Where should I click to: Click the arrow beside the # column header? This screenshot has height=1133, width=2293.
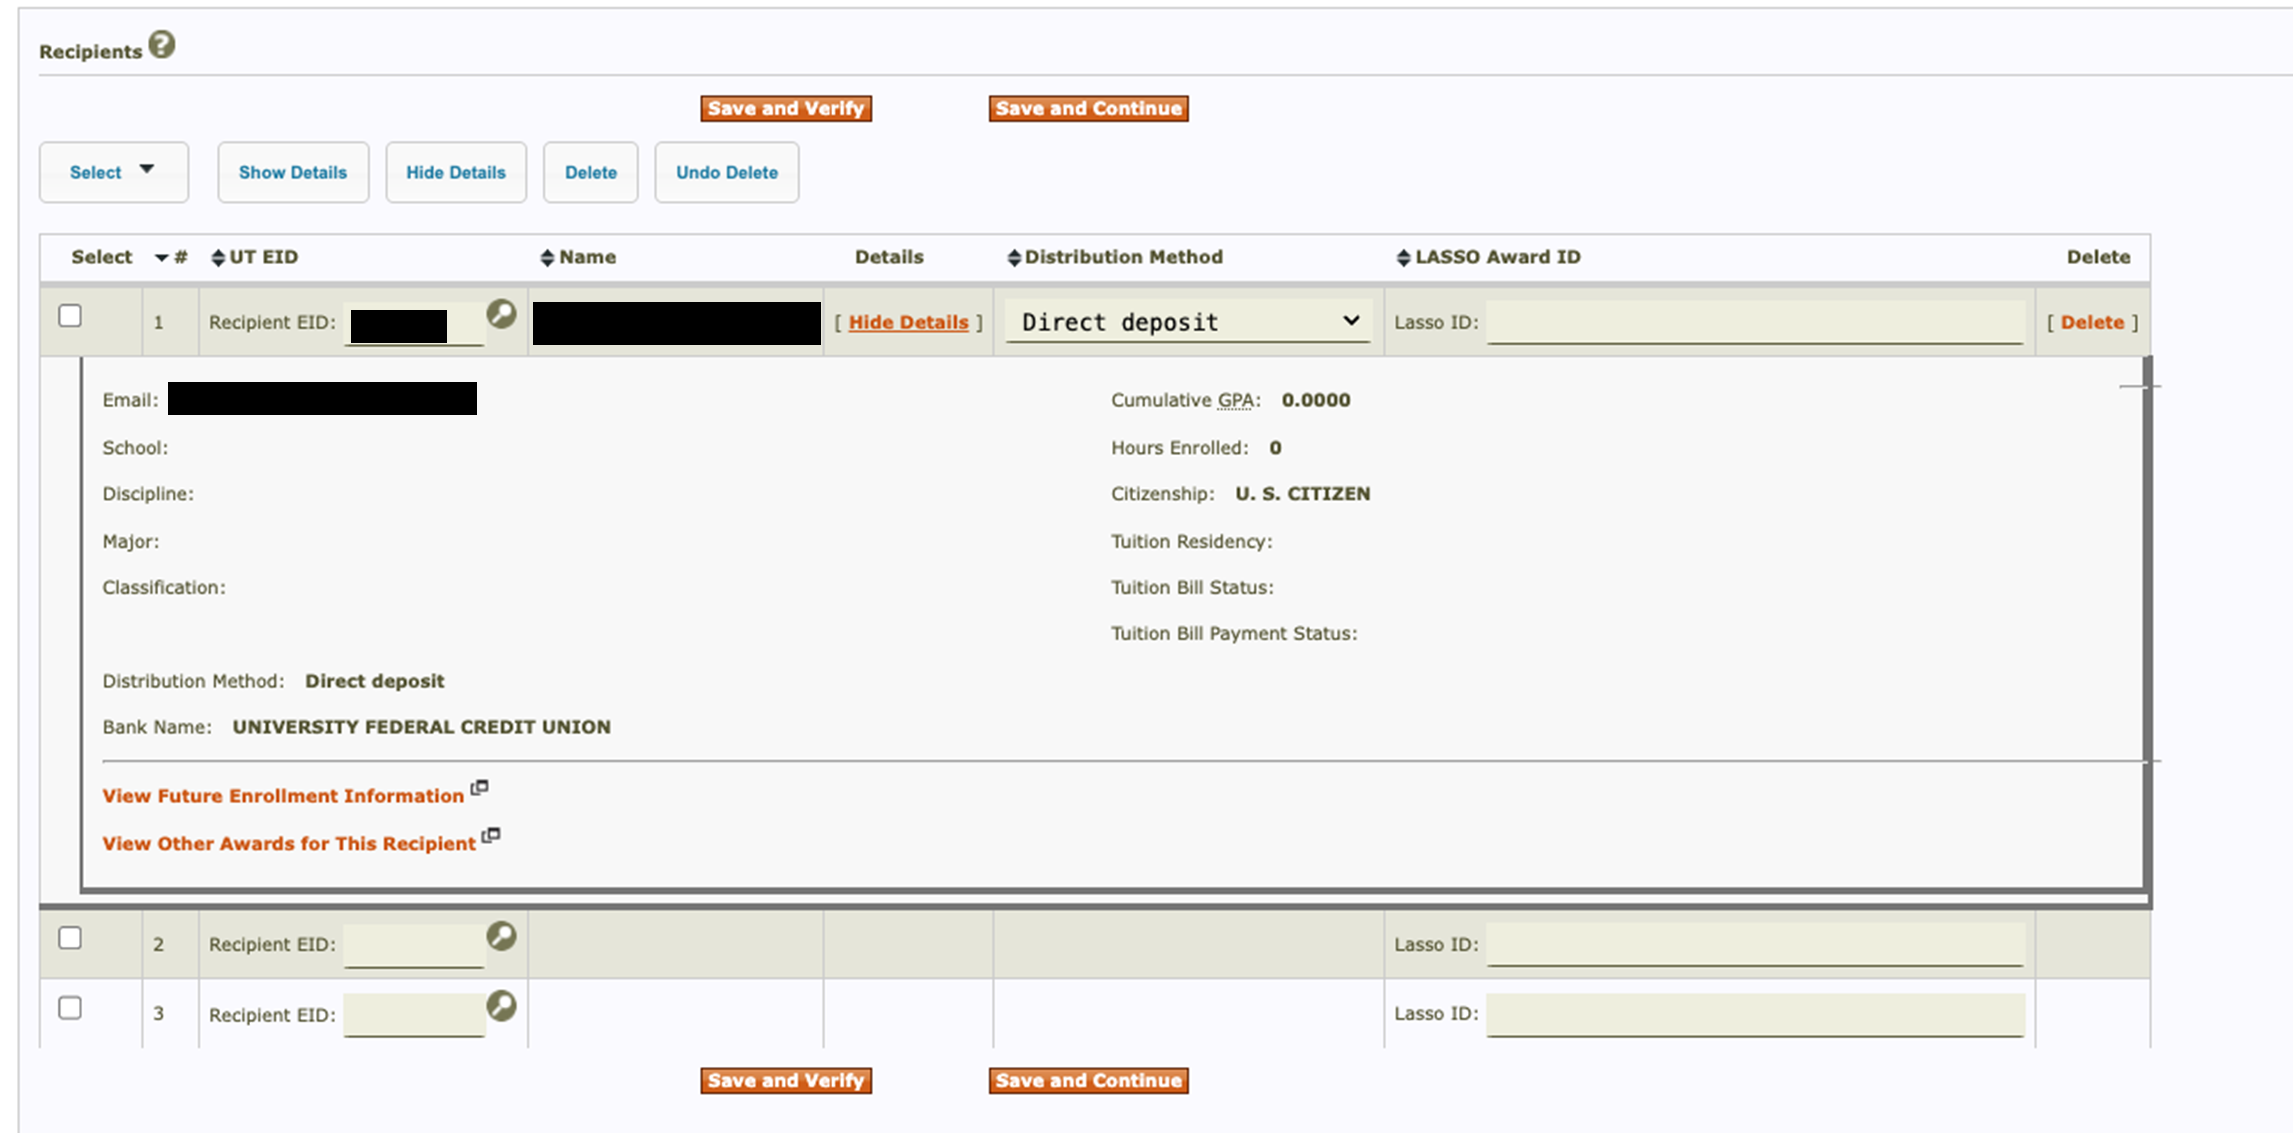tap(162, 258)
